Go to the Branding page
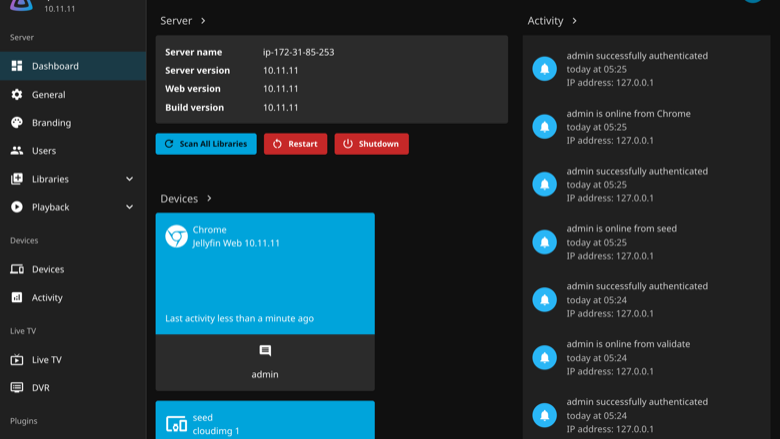The image size is (780, 439). click(x=73, y=123)
